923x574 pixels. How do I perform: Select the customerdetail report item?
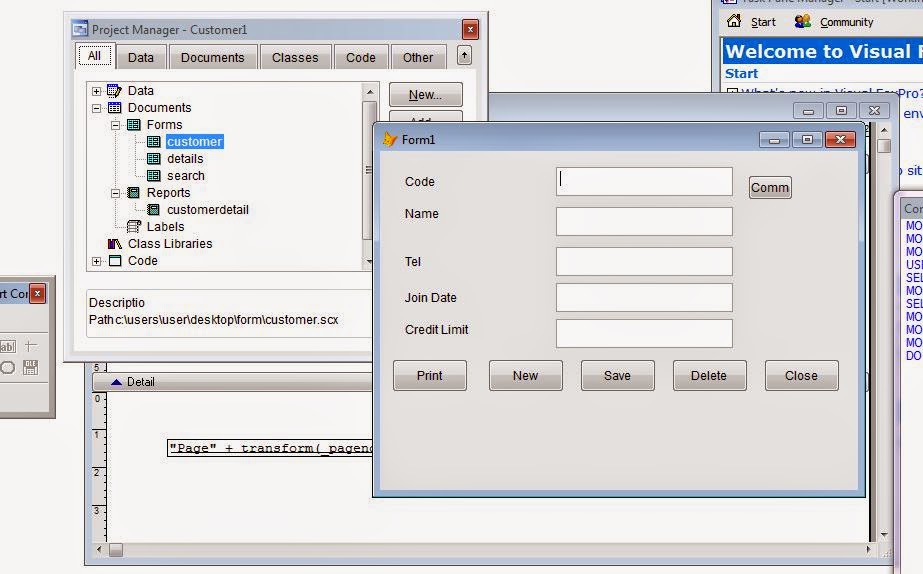(207, 210)
